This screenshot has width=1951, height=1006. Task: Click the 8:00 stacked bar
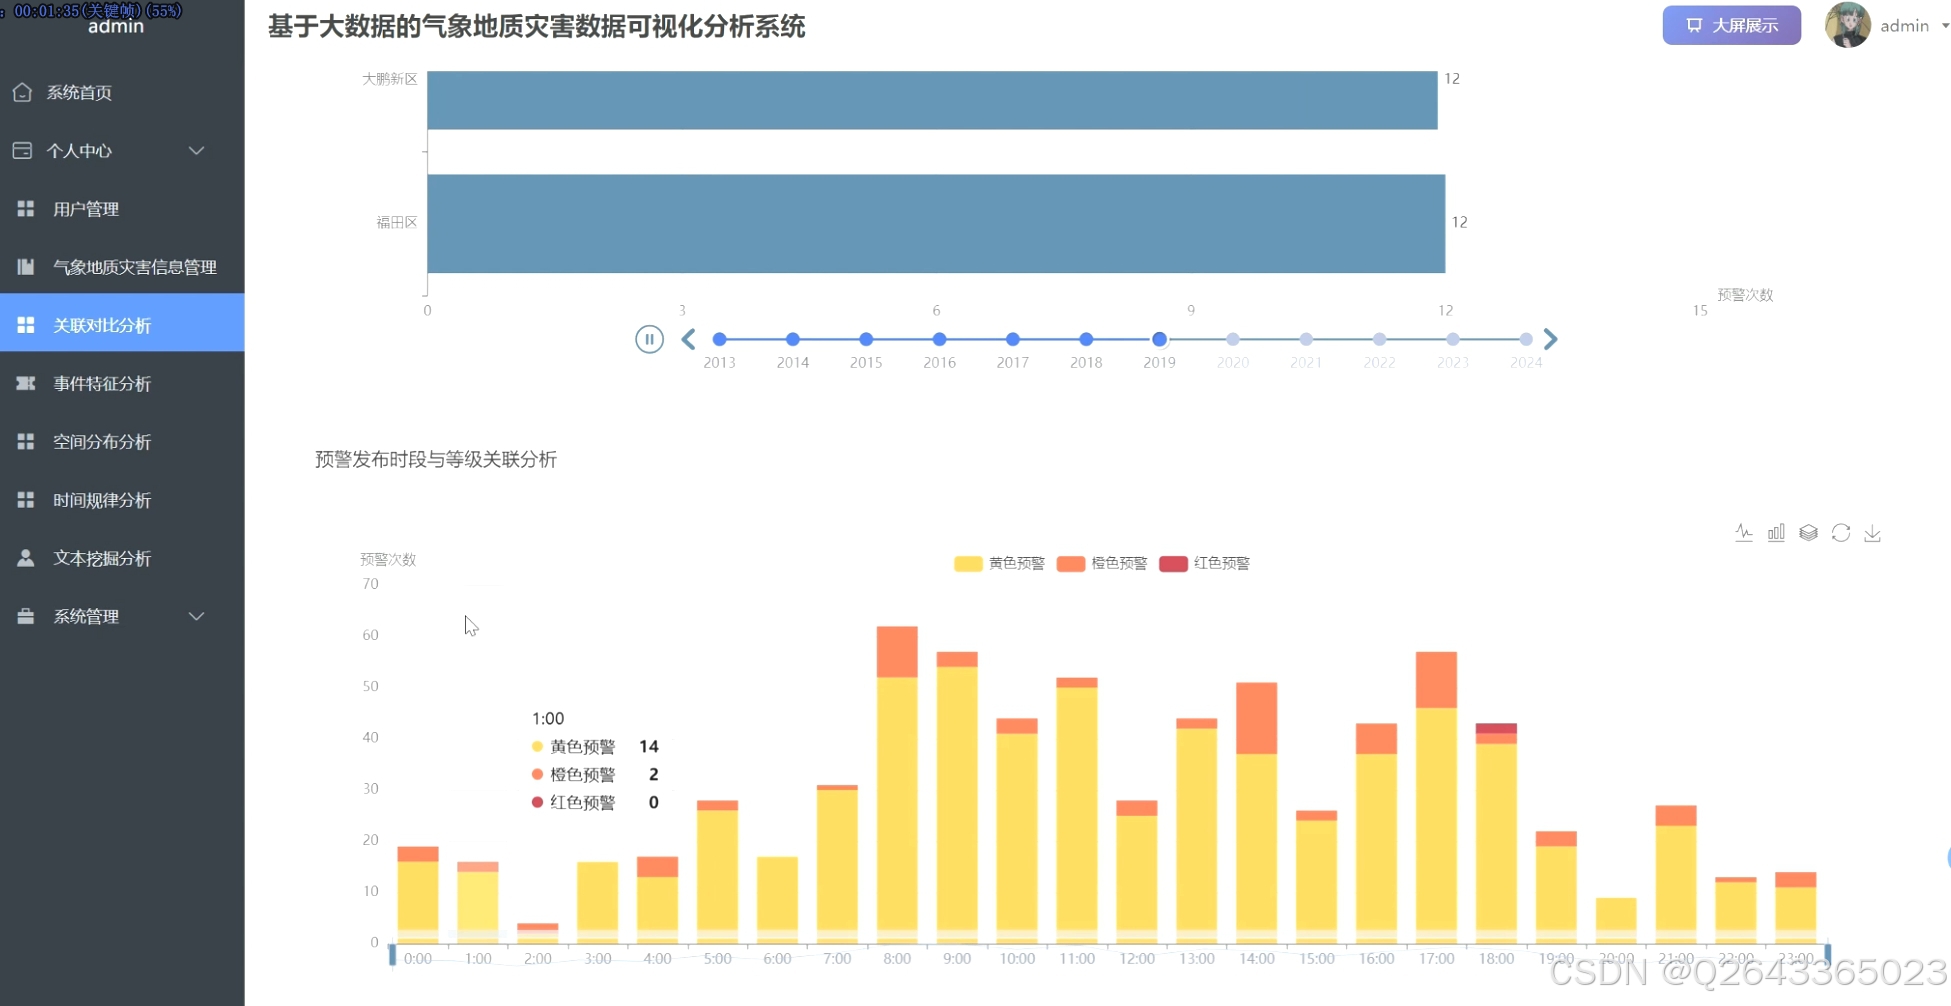point(897,785)
